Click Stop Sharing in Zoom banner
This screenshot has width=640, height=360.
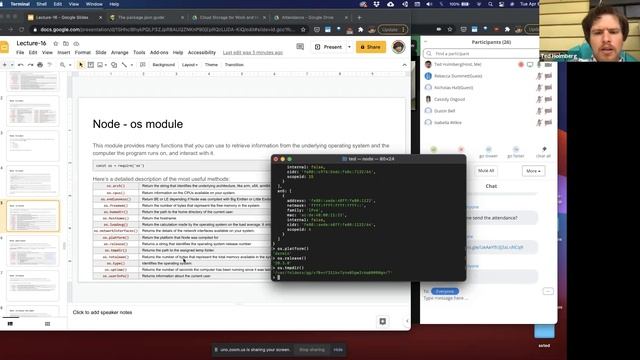(x=312, y=350)
